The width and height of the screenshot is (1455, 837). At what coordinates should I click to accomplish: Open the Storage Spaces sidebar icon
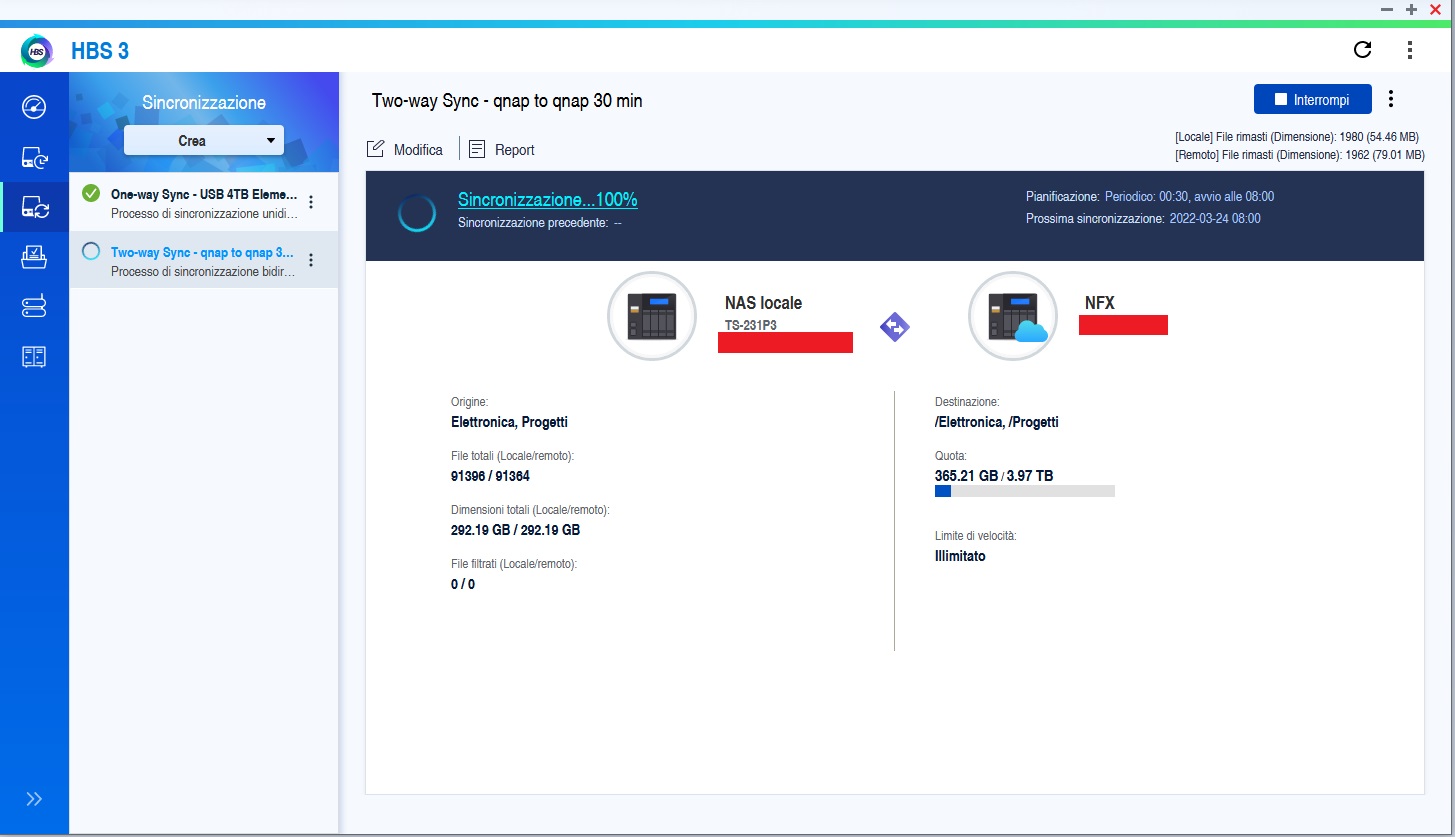point(34,307)
